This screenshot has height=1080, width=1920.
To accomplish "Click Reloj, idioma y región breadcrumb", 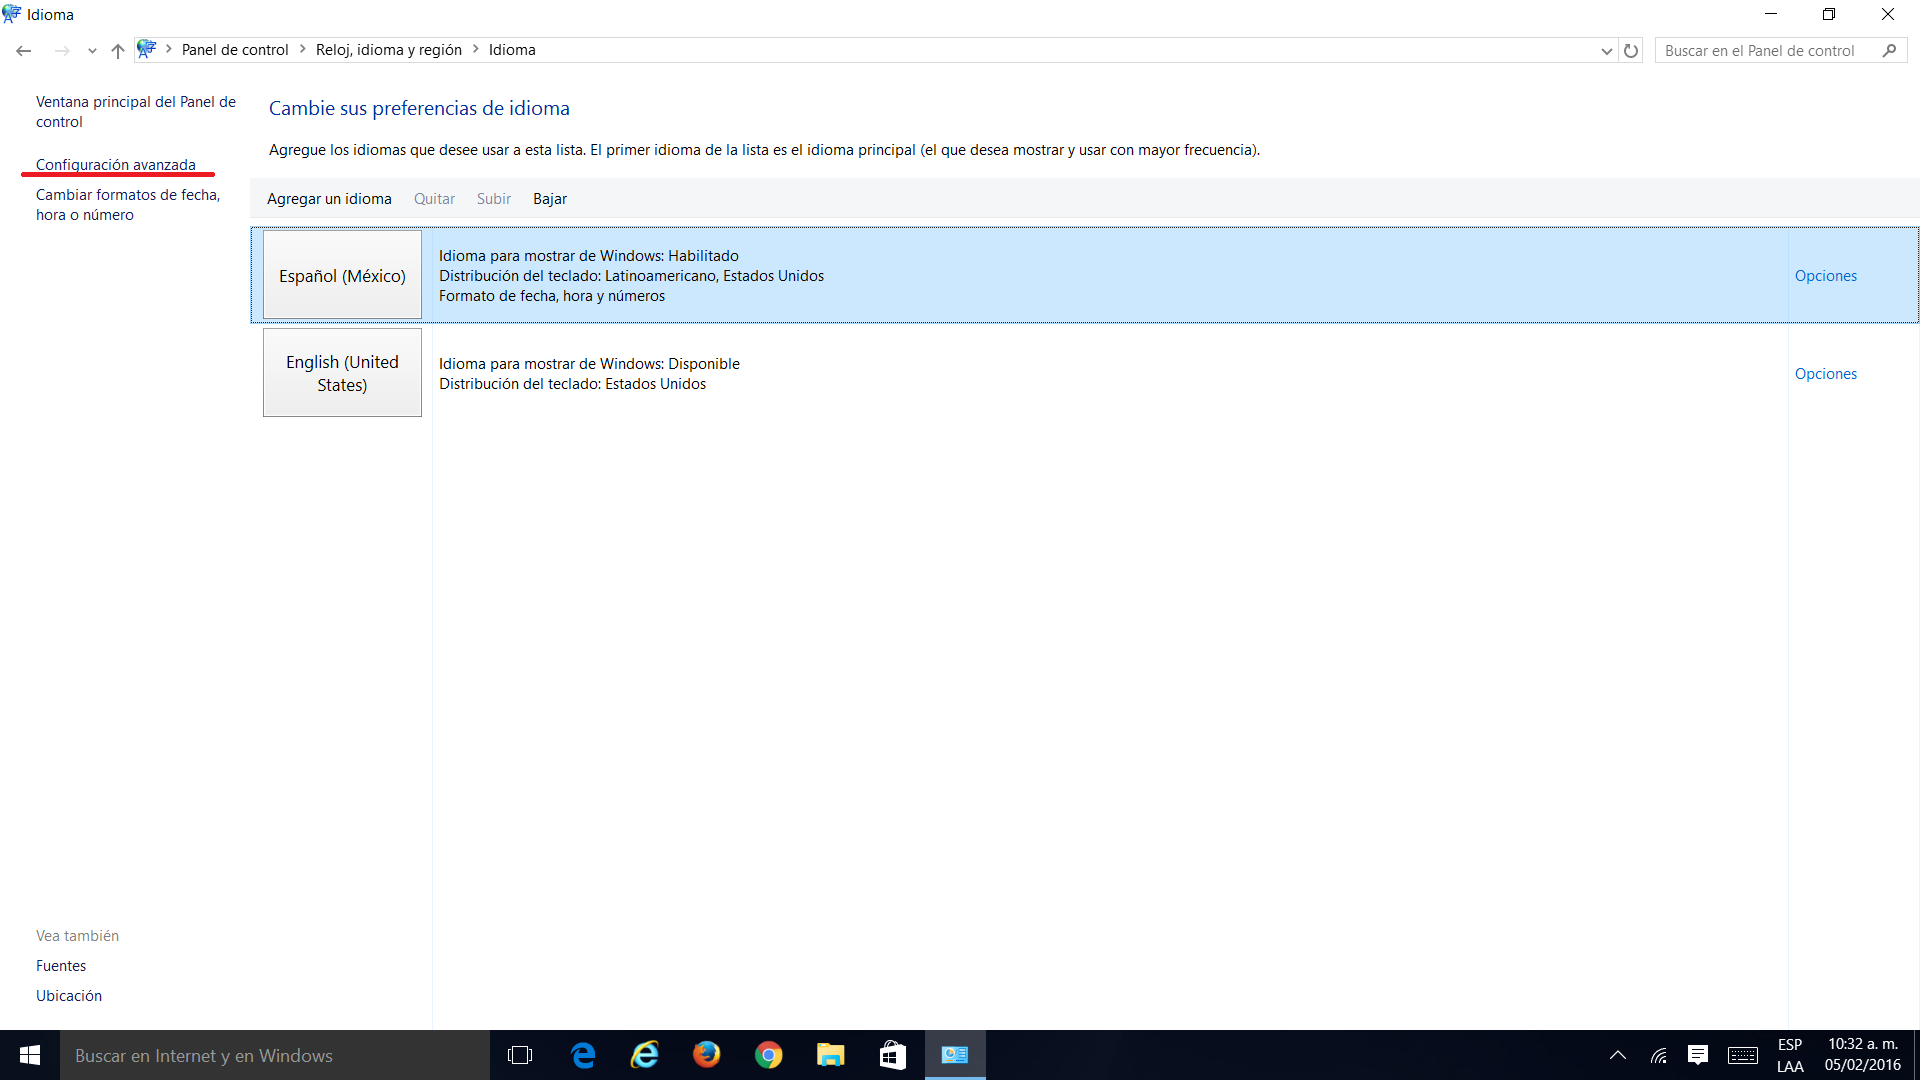I will tap(388, 50).
